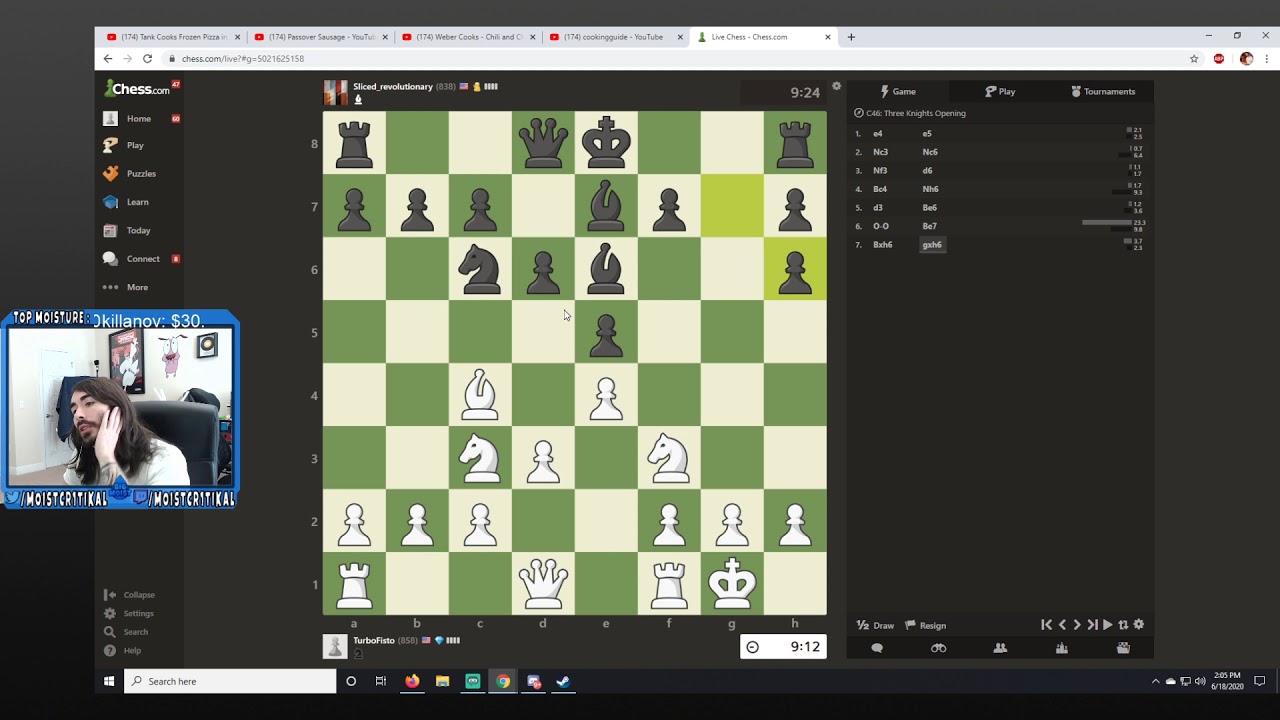Open sidebar Settings
1280x720 pixels.
tap(129, 613)
